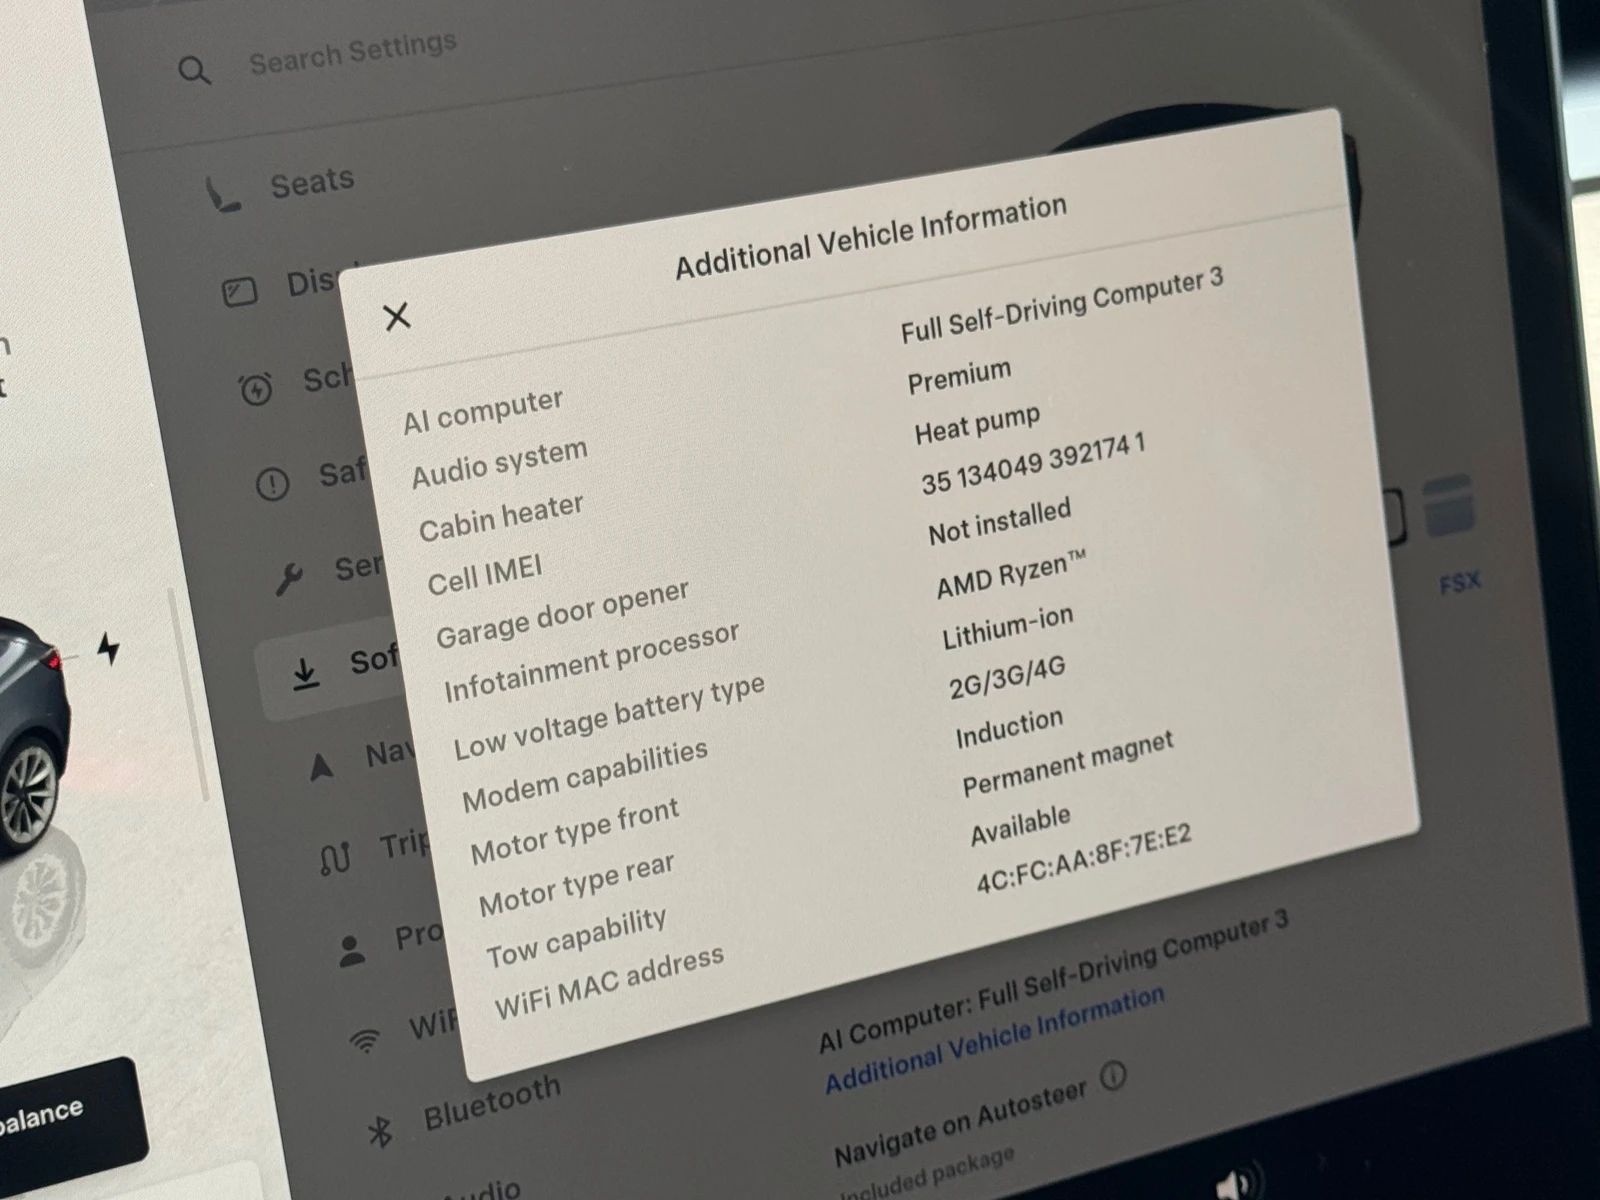Close the Additional Vehicle Information dialog
This screenshot has width=1600, height=1200.
click(397, 316)
